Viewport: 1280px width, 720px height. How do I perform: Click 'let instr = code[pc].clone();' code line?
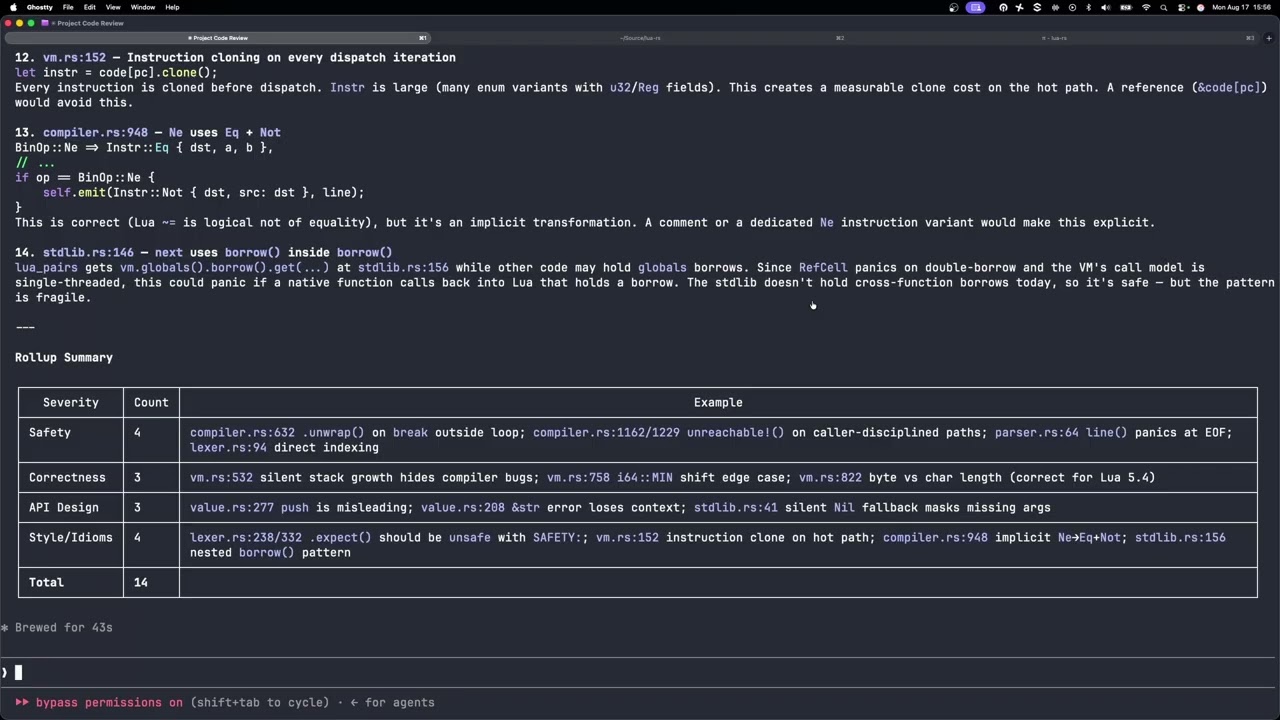click(x=116, y=72)
